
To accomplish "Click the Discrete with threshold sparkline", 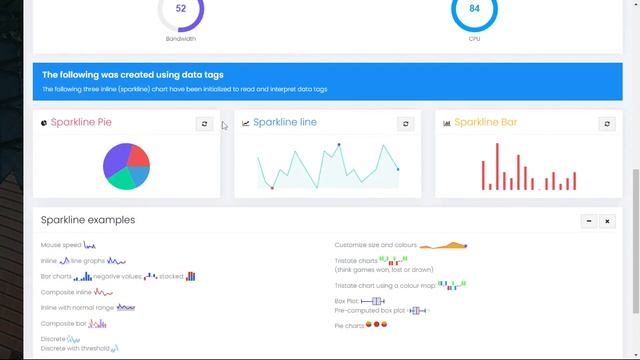I will (x=115, y=348).
